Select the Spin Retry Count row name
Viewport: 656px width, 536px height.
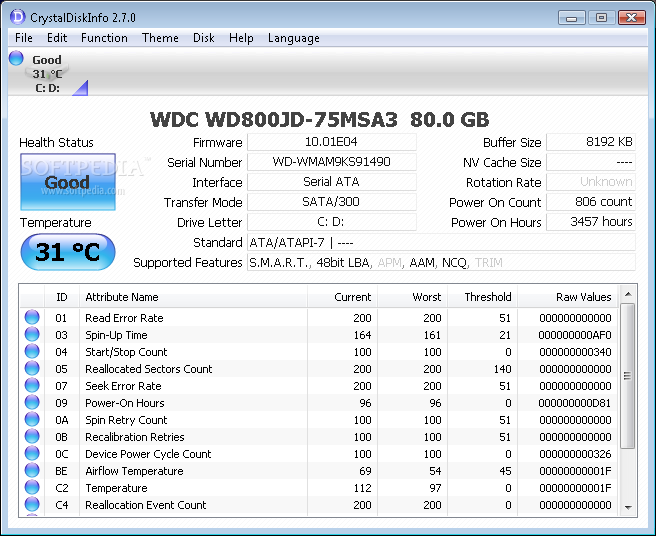(x=126, y=420)
